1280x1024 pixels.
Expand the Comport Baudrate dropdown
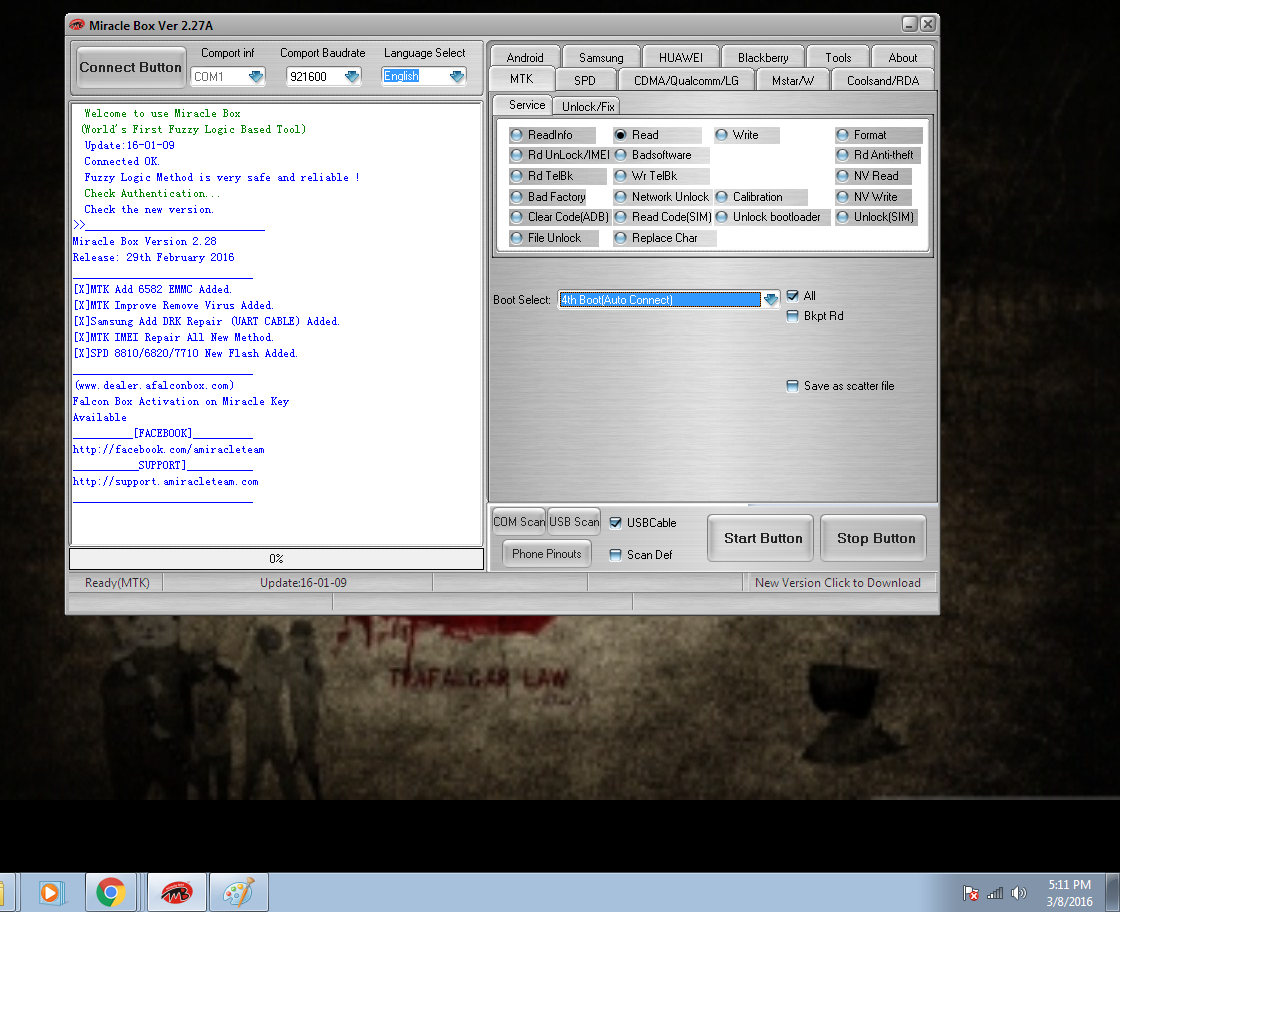click(352, 77)
